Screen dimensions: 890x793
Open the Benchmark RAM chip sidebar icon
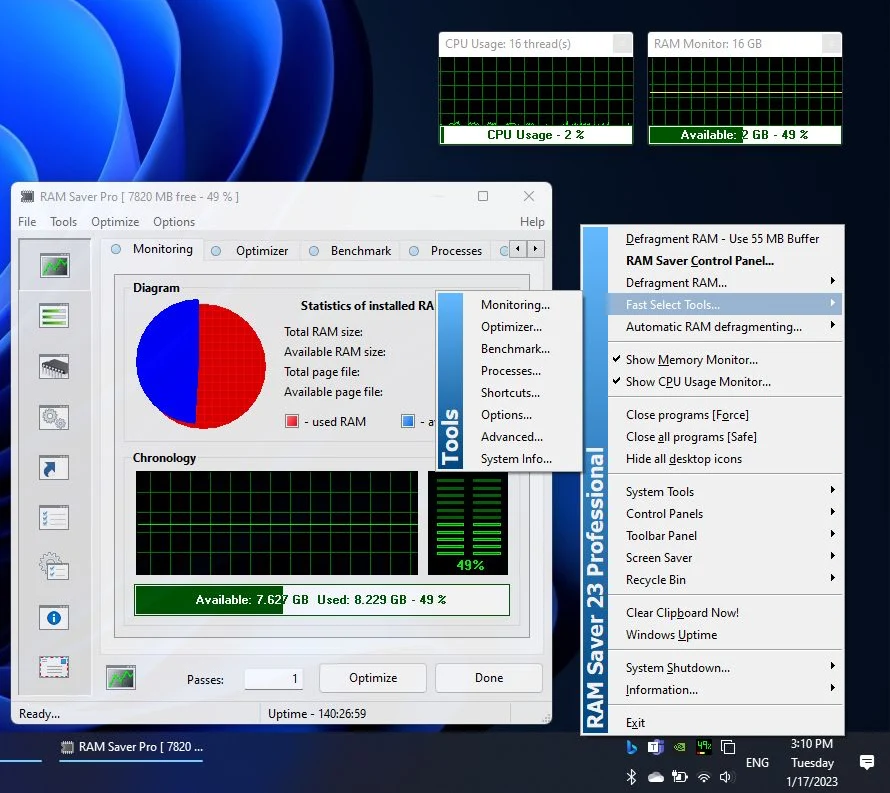[54, 366]
